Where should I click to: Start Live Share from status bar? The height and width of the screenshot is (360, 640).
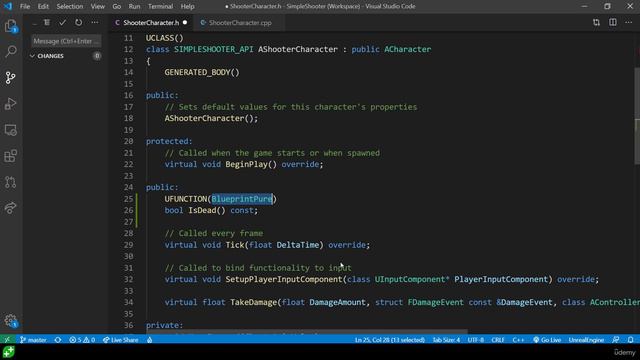[120, 340]
